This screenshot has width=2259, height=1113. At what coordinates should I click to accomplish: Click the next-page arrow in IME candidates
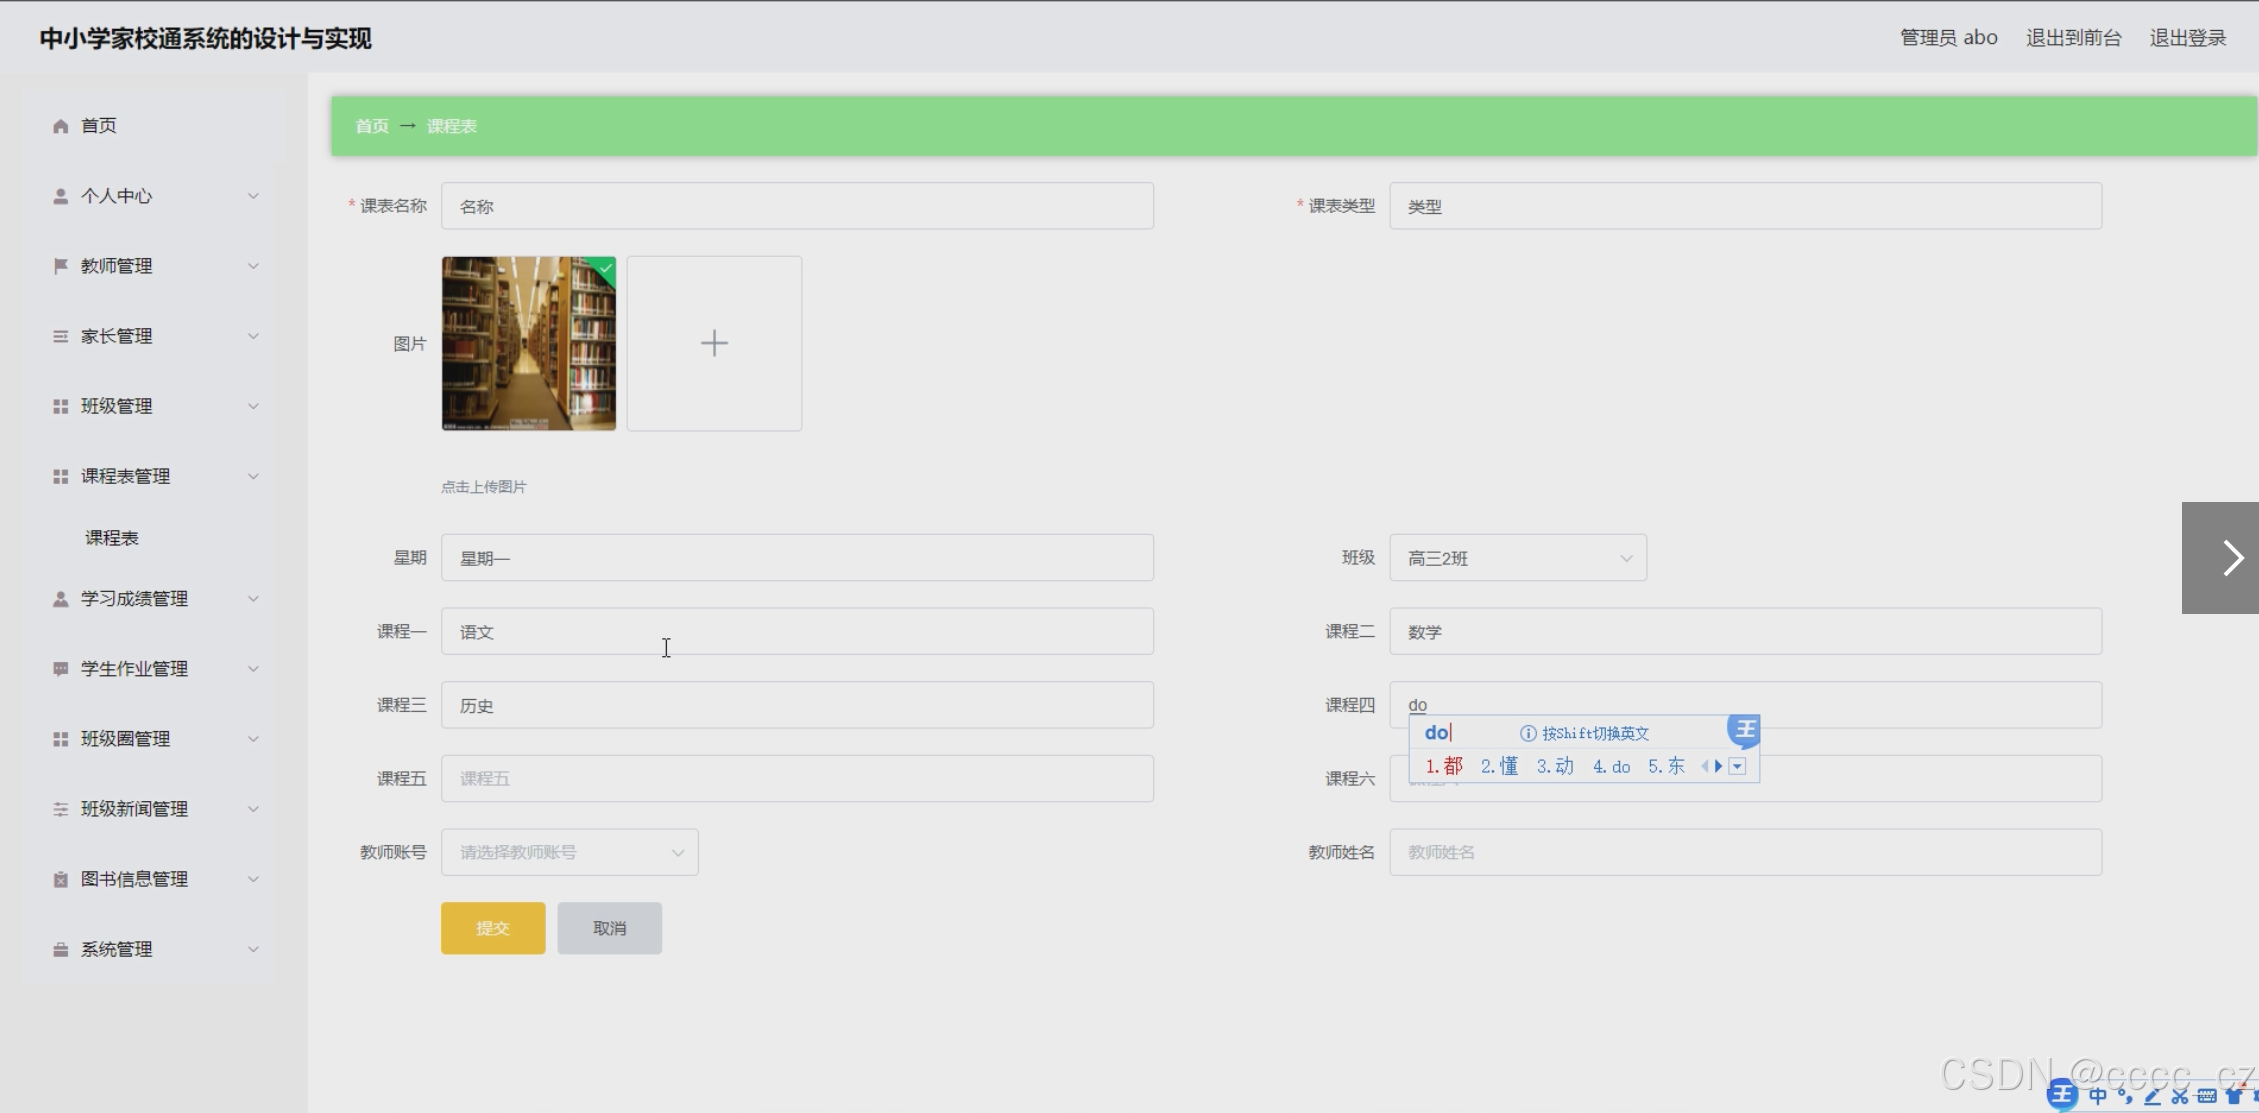(1719, 766)
